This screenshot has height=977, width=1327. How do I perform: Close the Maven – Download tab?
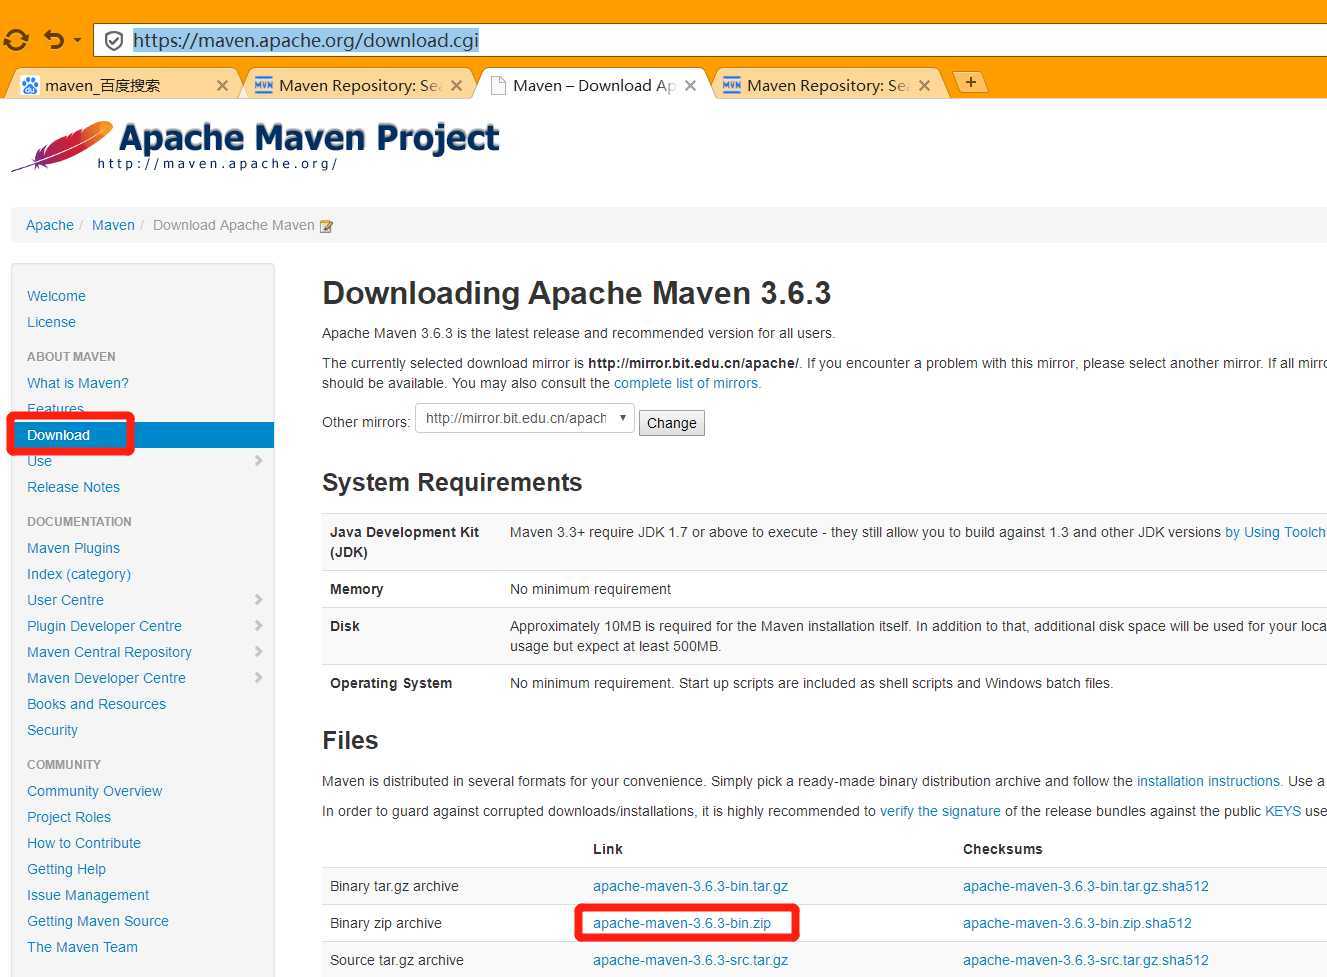click(x=690, y=86)
